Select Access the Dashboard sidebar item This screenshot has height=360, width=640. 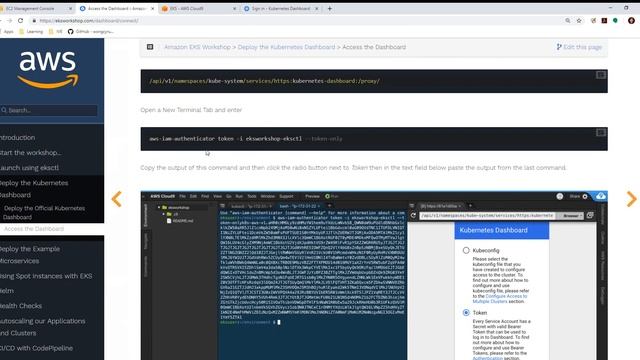click(34, 229)
